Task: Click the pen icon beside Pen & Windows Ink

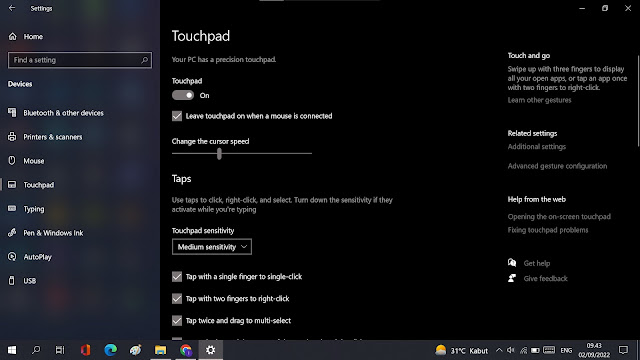Action: coord(12,233)
